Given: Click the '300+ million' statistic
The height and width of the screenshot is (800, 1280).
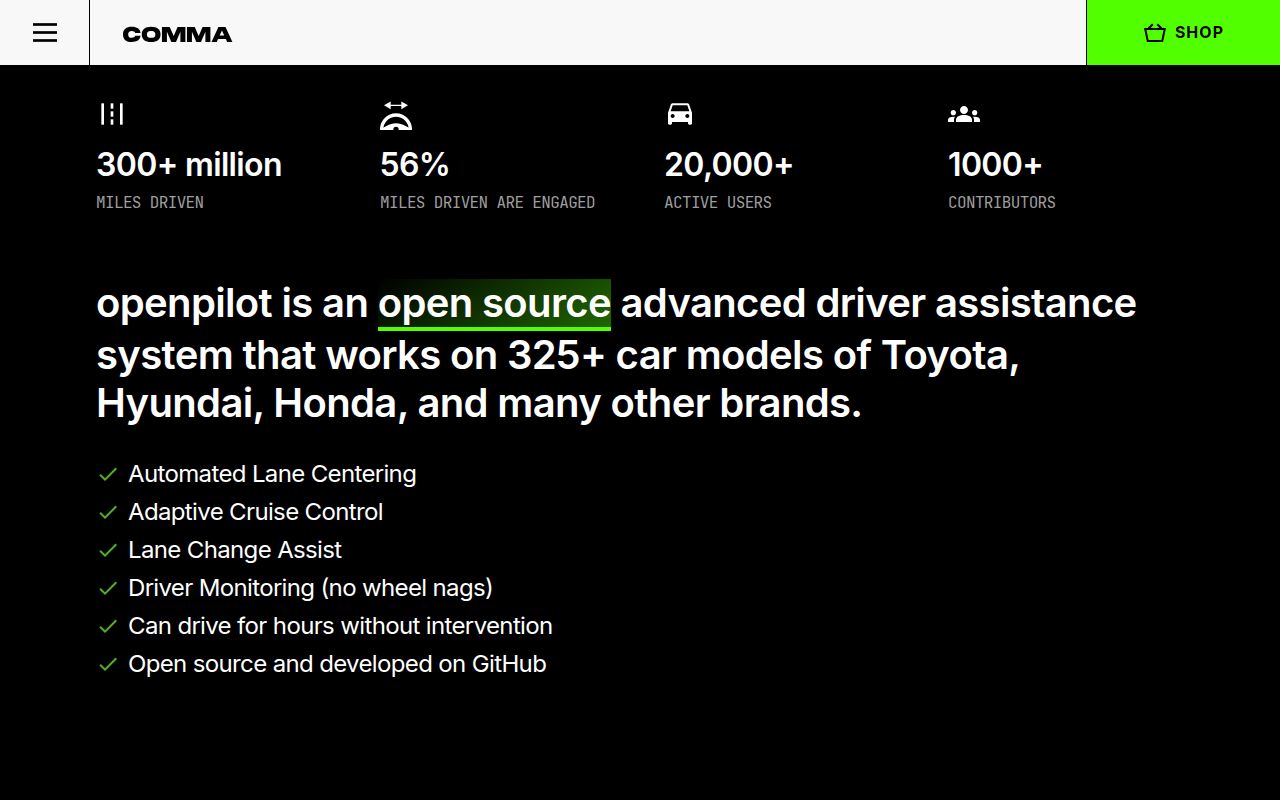Looking at the screenshot, I should click(189, 164).
